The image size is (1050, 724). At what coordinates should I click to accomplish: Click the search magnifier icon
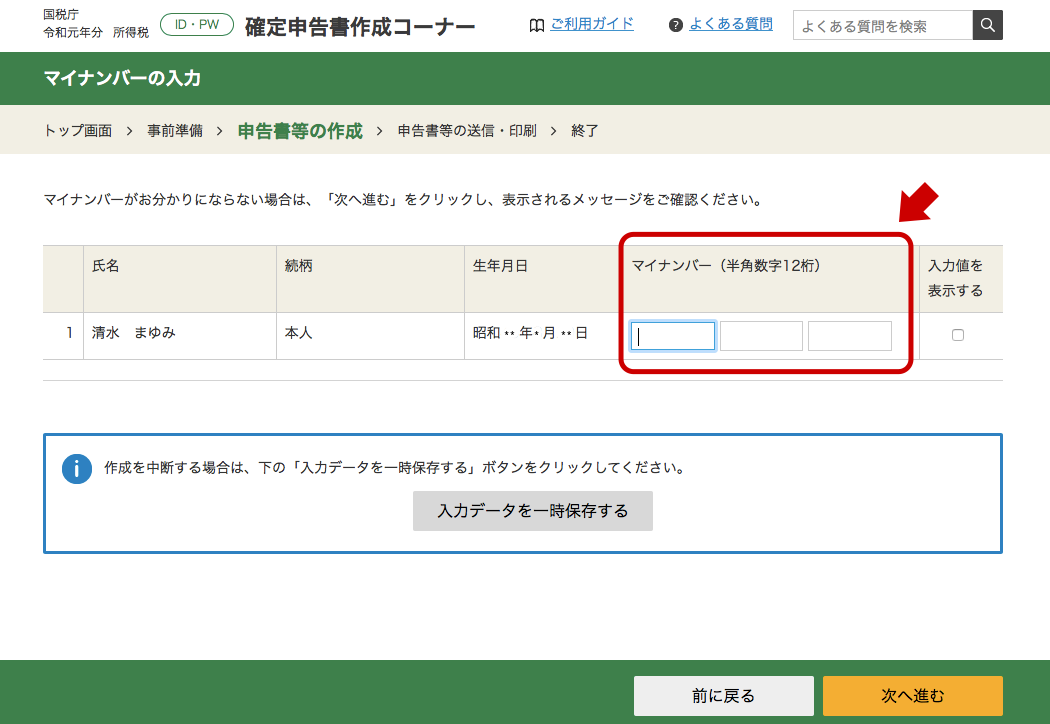pyautogui.click(x=986, y=24)
